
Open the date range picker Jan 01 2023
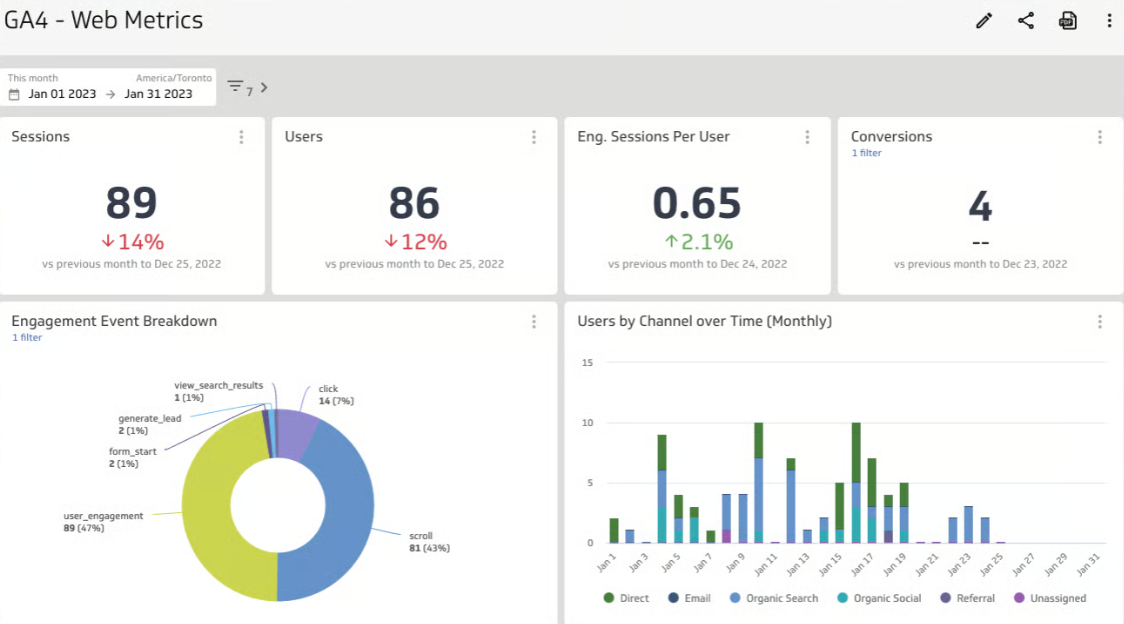62,94
